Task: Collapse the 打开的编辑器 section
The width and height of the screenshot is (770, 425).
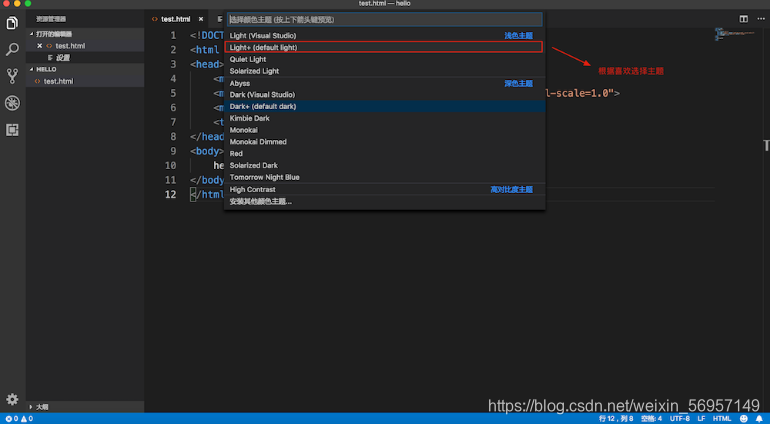Action: pos(85,34)
